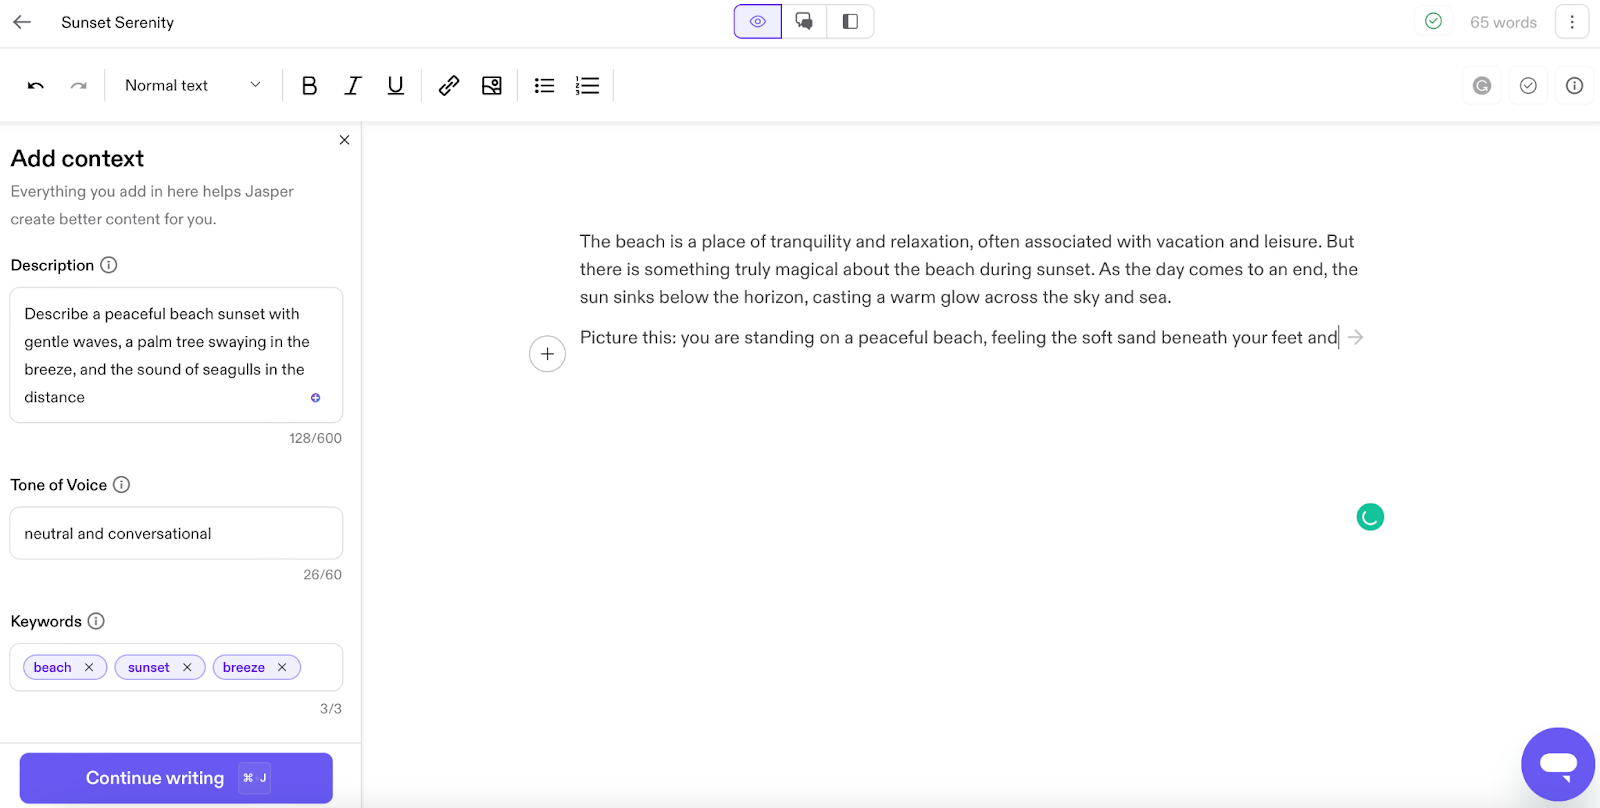Create a numbered list
Screen dimensions: 1600x808
587,86
